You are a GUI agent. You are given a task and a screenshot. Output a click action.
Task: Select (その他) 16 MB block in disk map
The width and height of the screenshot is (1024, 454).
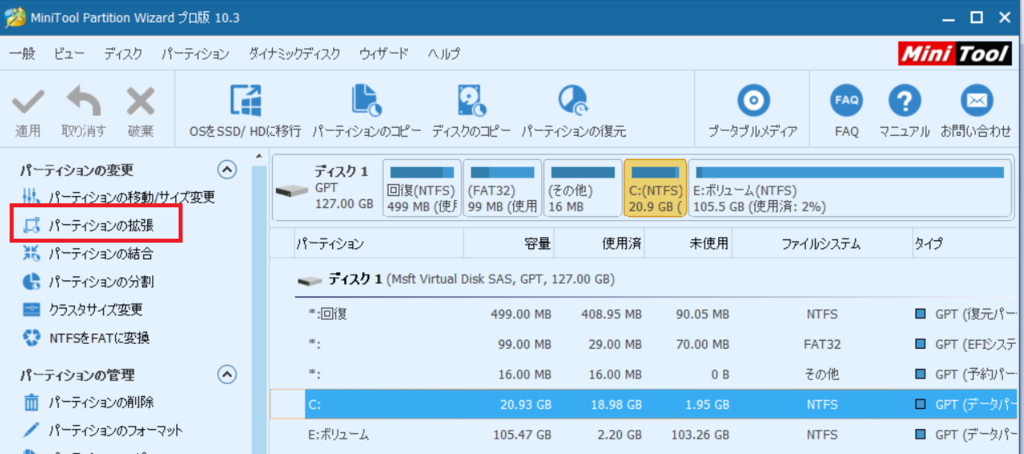point(583,188)
